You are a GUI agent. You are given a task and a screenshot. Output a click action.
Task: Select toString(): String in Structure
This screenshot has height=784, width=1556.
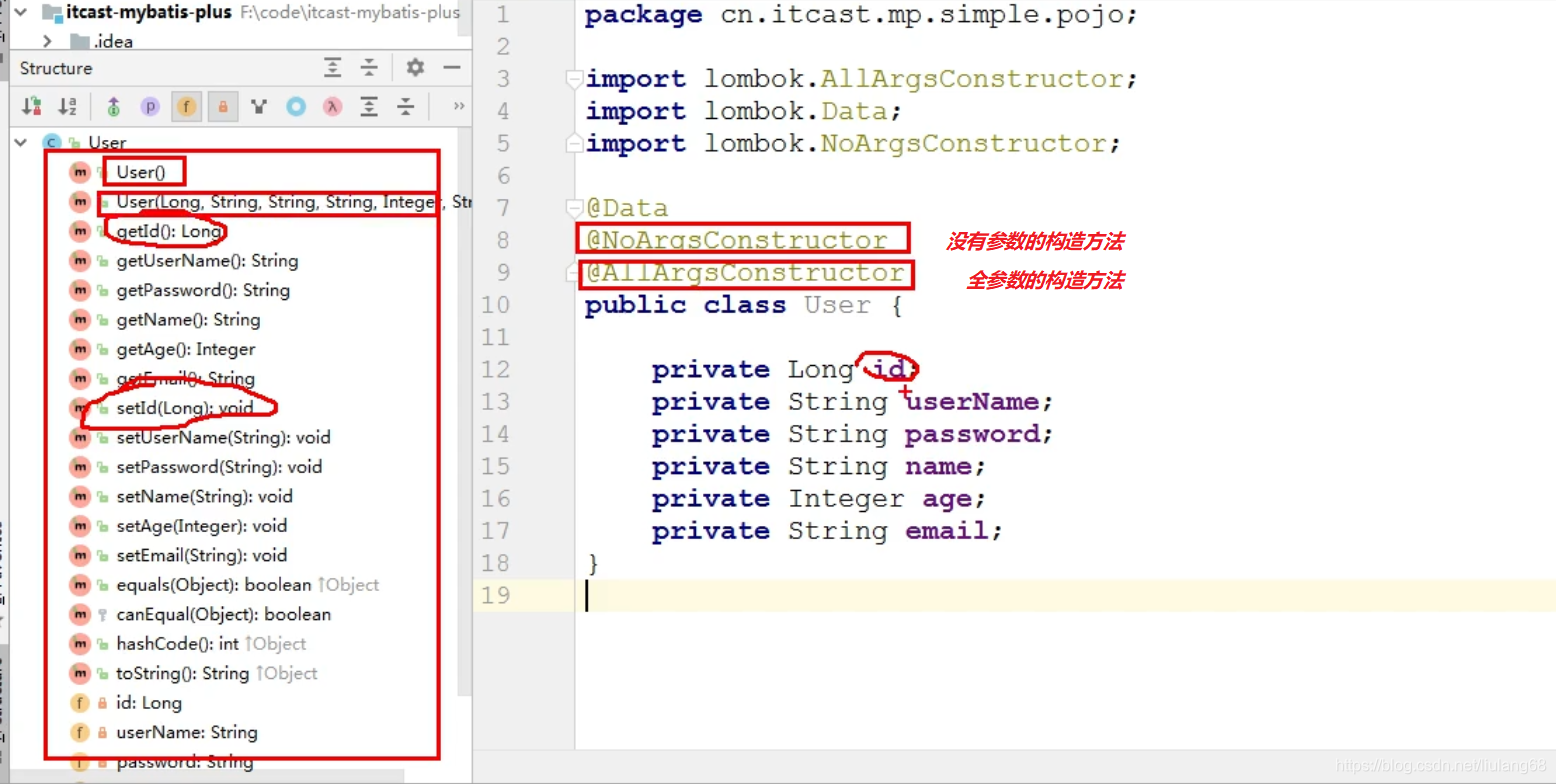tap(182, 673)
